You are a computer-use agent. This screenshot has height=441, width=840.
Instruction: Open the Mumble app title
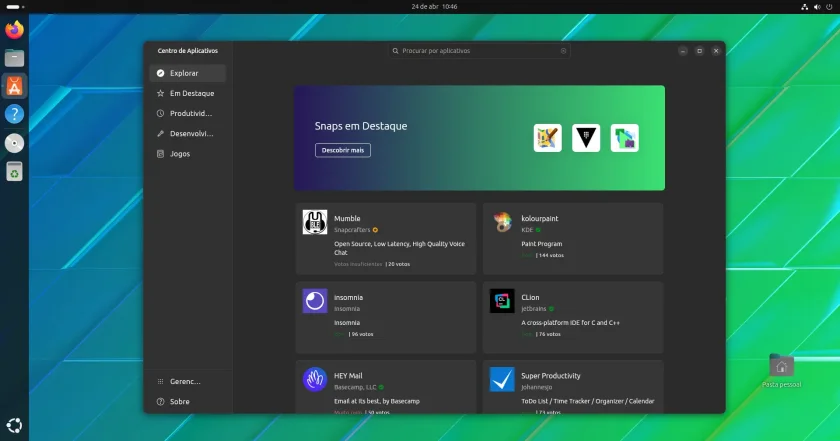tap(347, 219)
